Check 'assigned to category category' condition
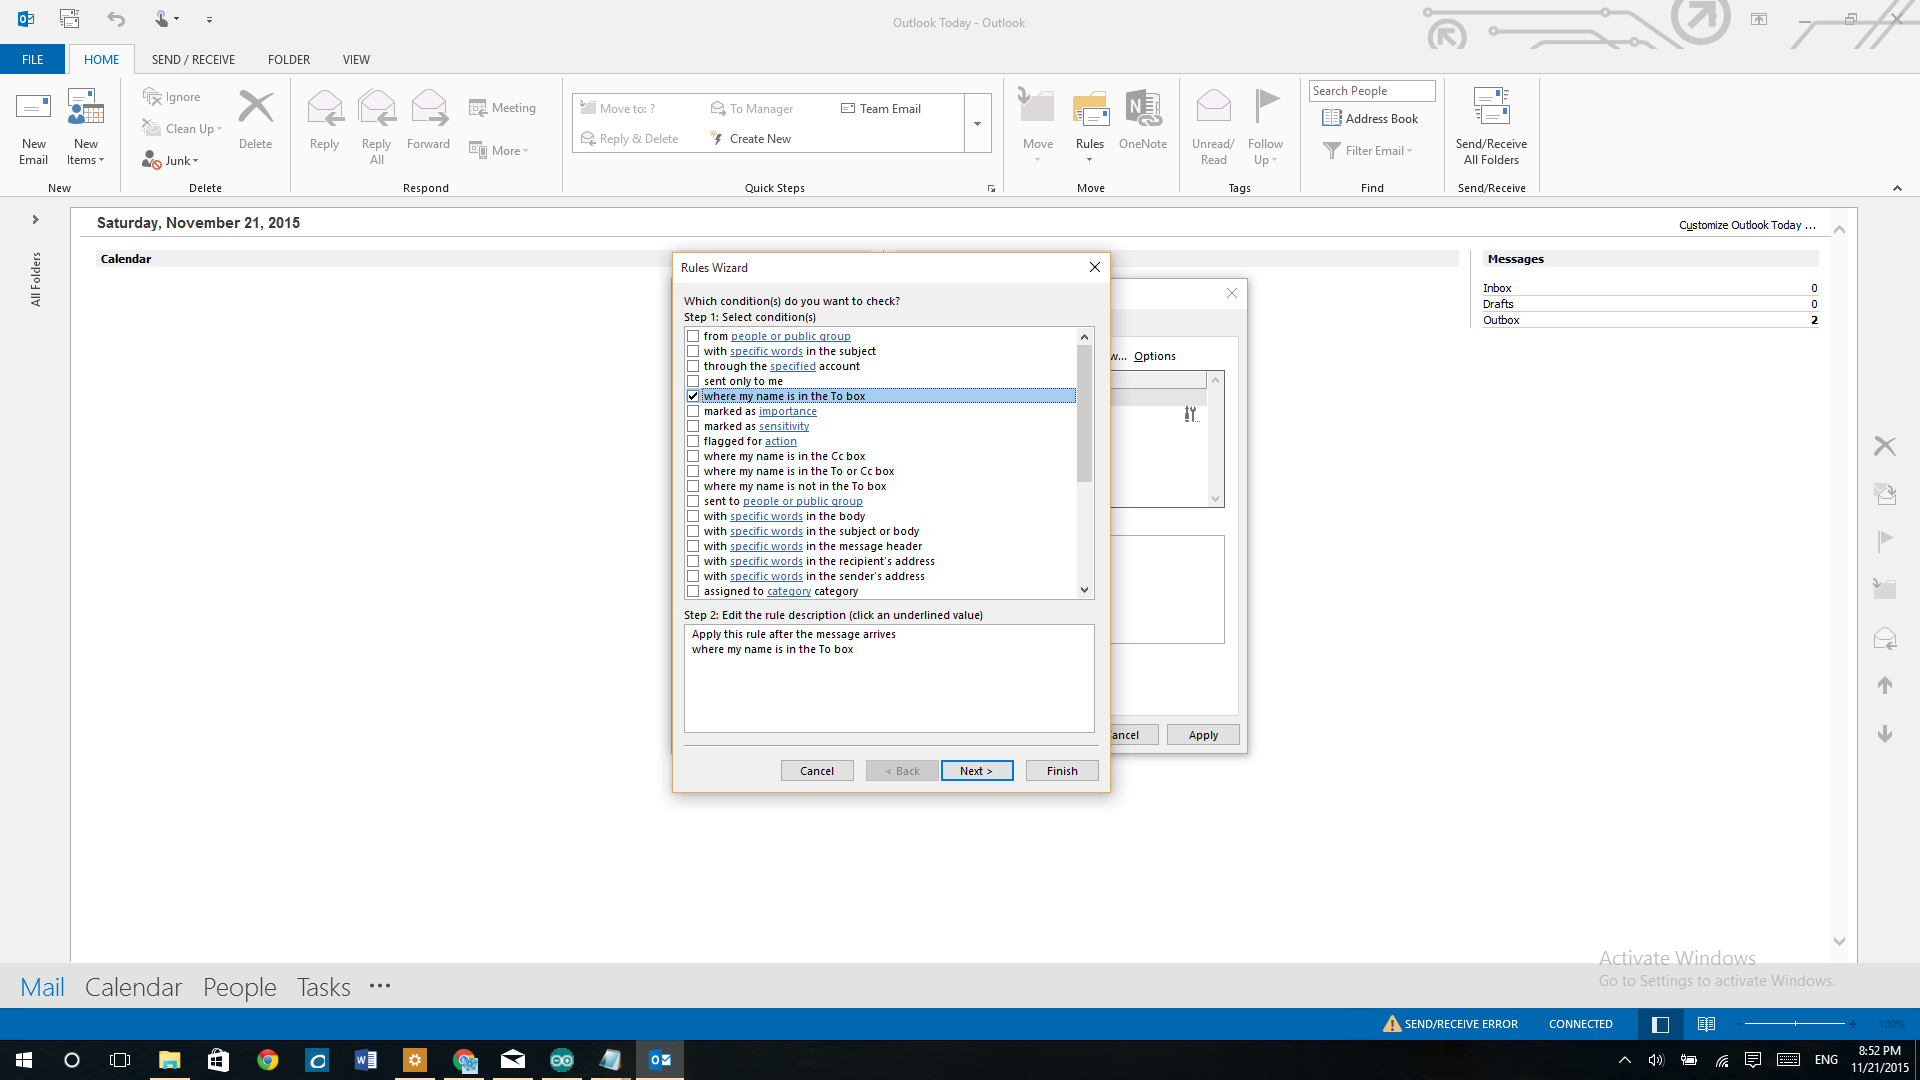 pos(693,591)
